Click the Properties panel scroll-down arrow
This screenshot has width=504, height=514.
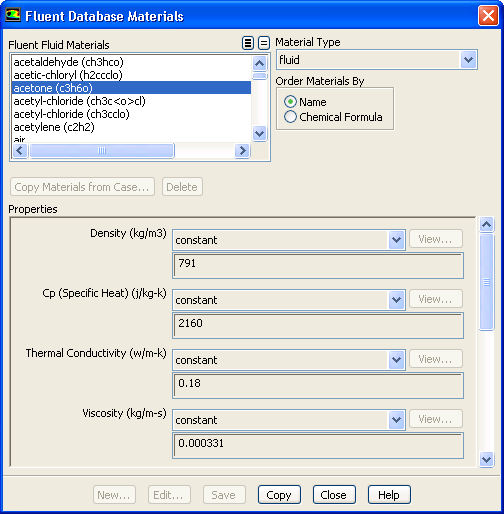click(x=486, y=460)
